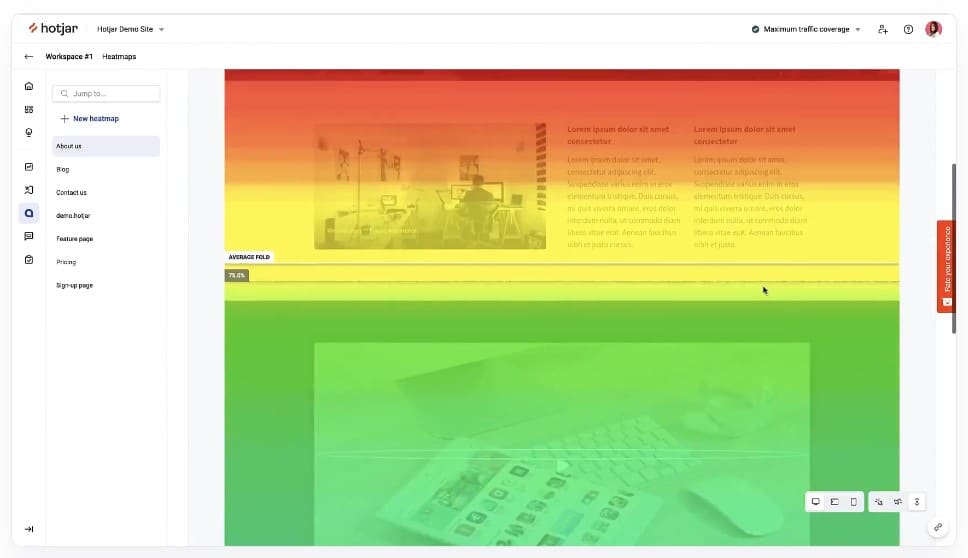Expand the sidebar with the arrow icon
Image resolution: width=968 pixels, height=558 pixels.
click(29, 529)
